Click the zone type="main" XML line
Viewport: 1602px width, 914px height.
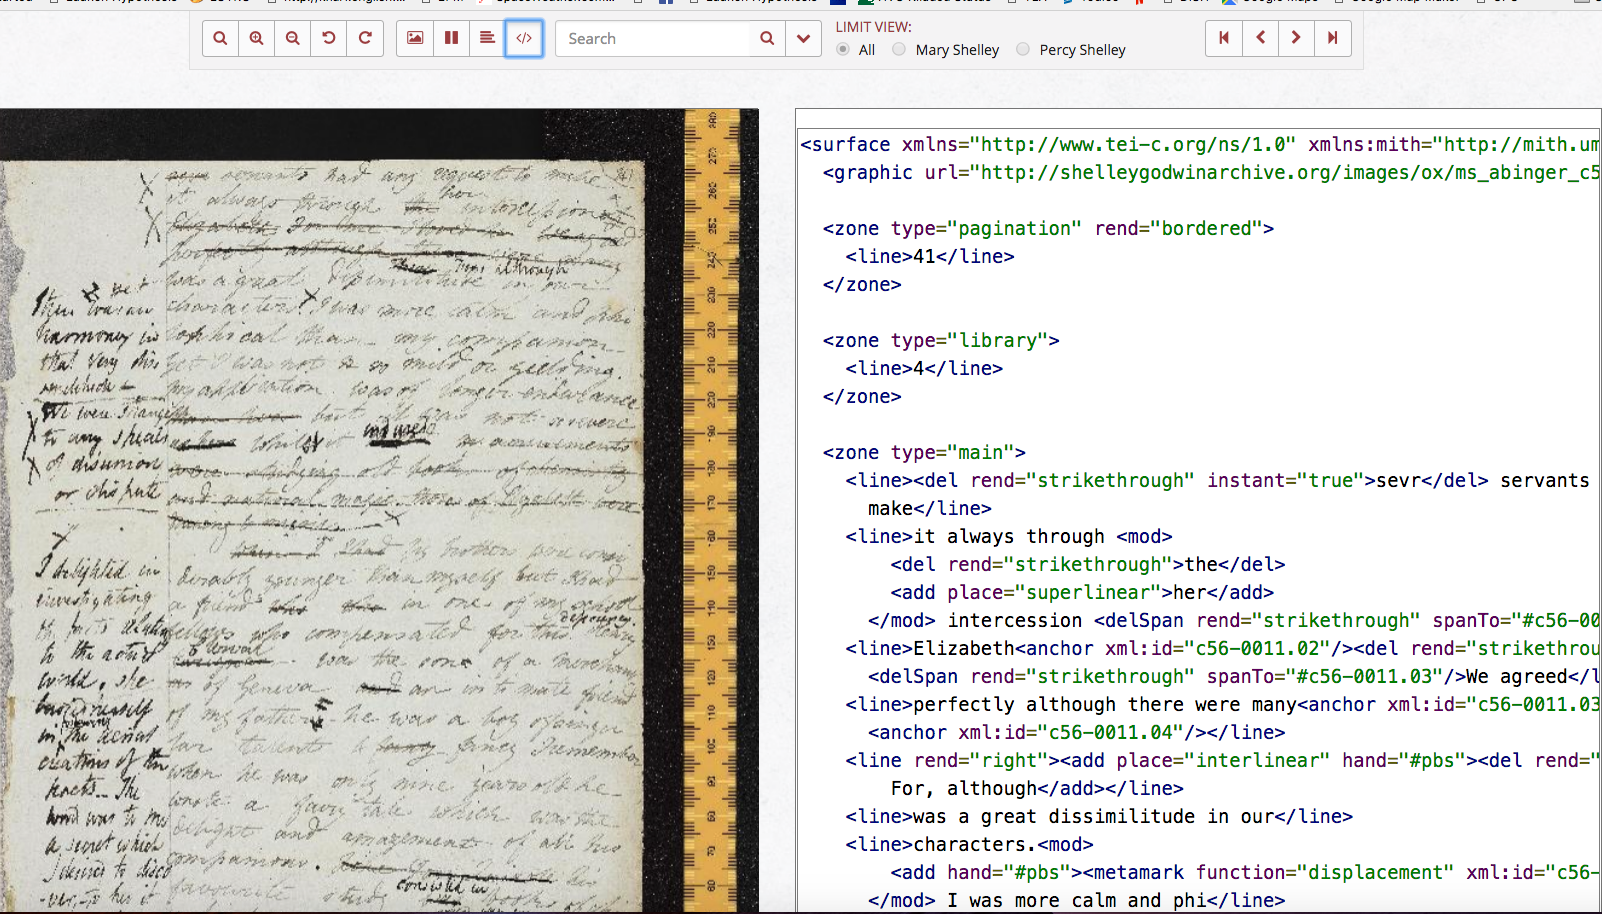click(924, 452)
